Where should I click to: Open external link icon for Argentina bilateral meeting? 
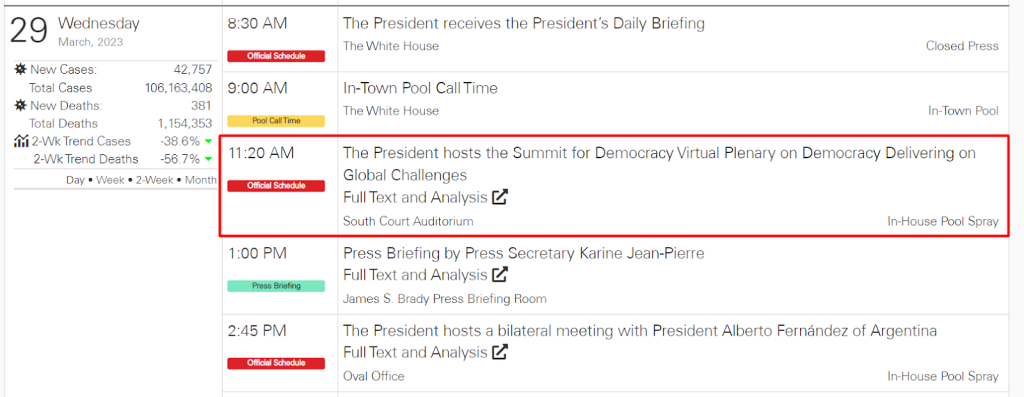(500, 353)
